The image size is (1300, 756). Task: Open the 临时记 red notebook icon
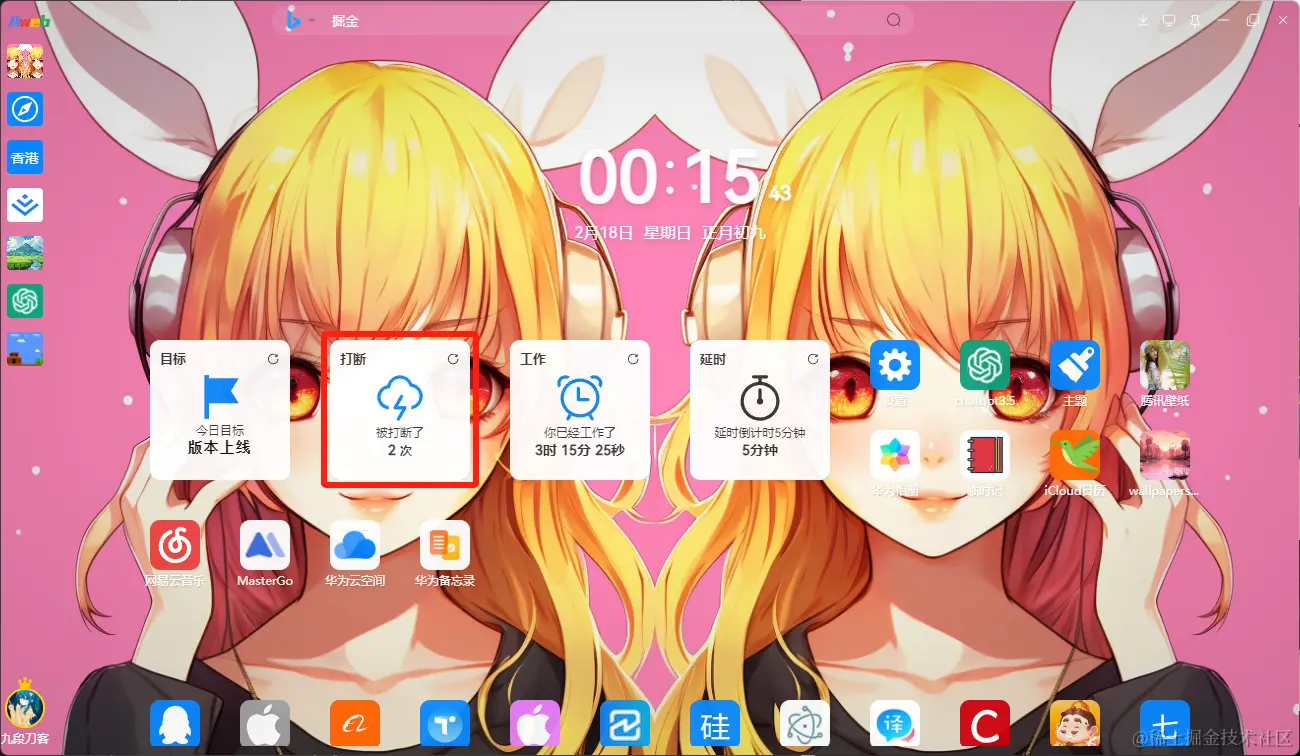(x=985, y=455)
